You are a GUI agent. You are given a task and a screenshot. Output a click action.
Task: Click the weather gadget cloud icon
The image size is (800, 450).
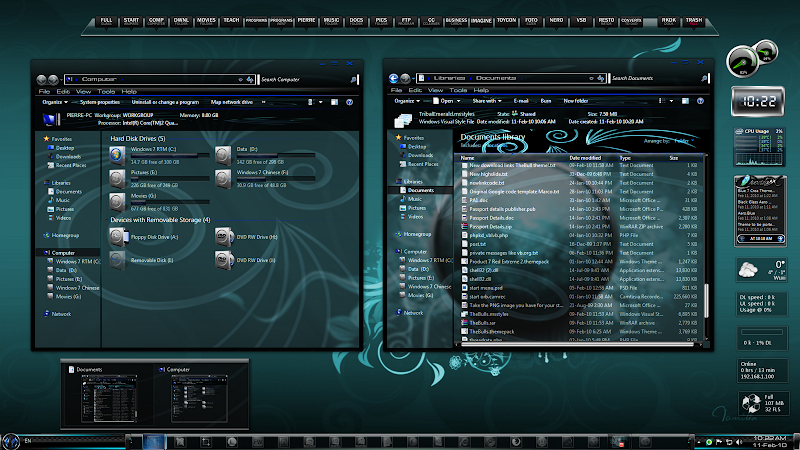[748, 269]
